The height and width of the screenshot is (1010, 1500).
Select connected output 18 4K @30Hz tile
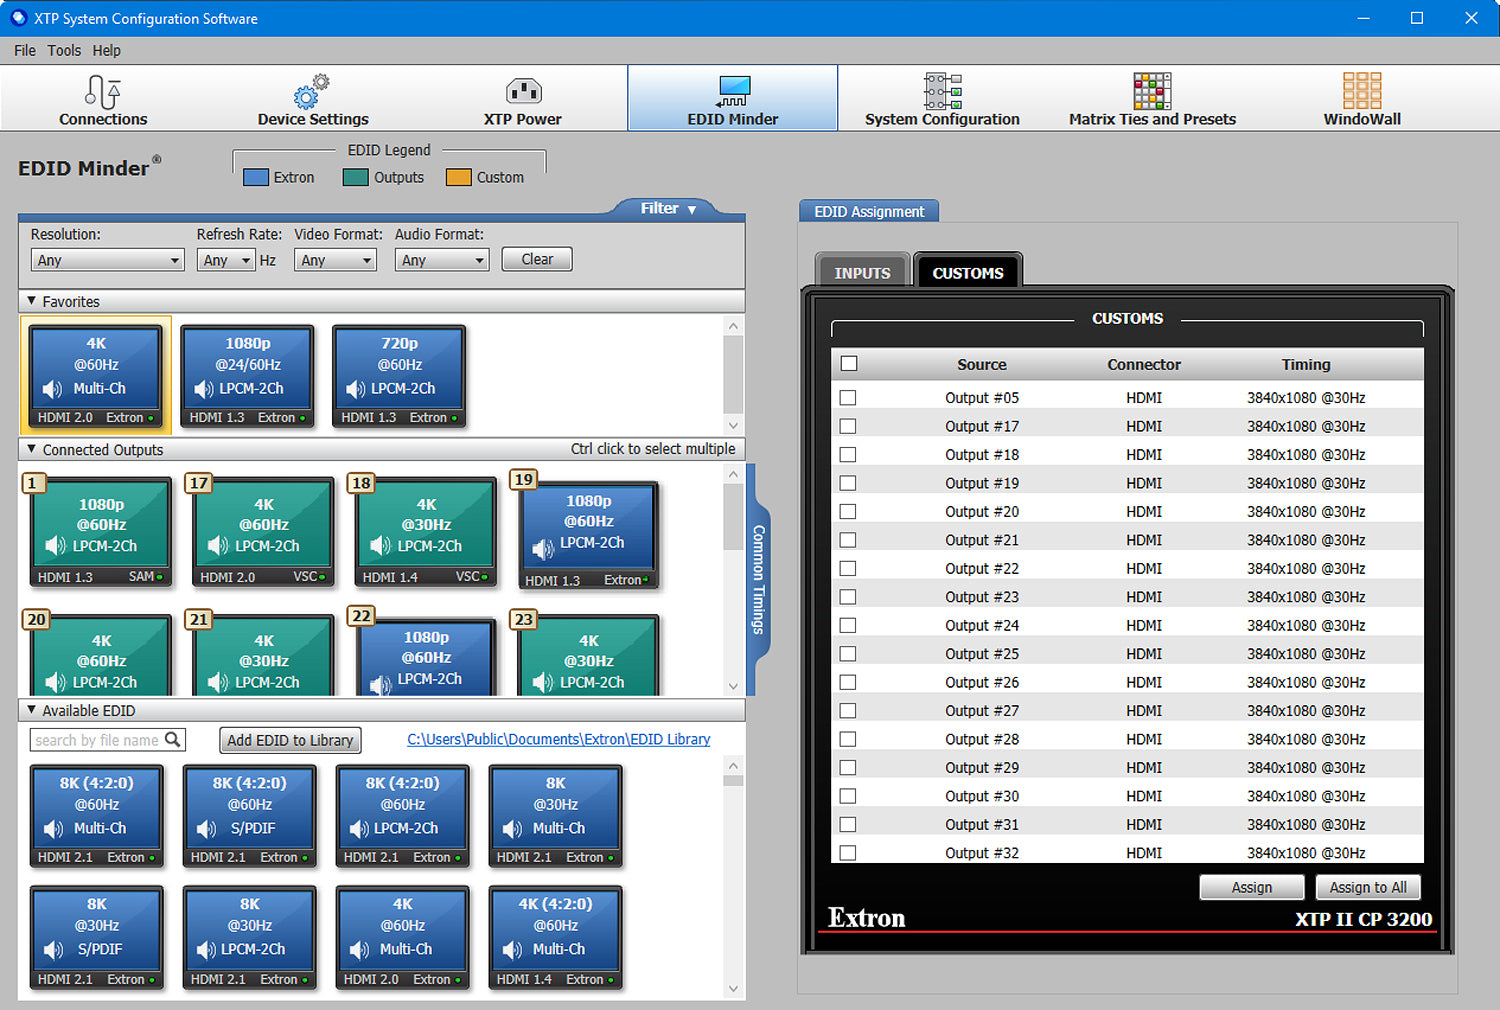point(425,532)
